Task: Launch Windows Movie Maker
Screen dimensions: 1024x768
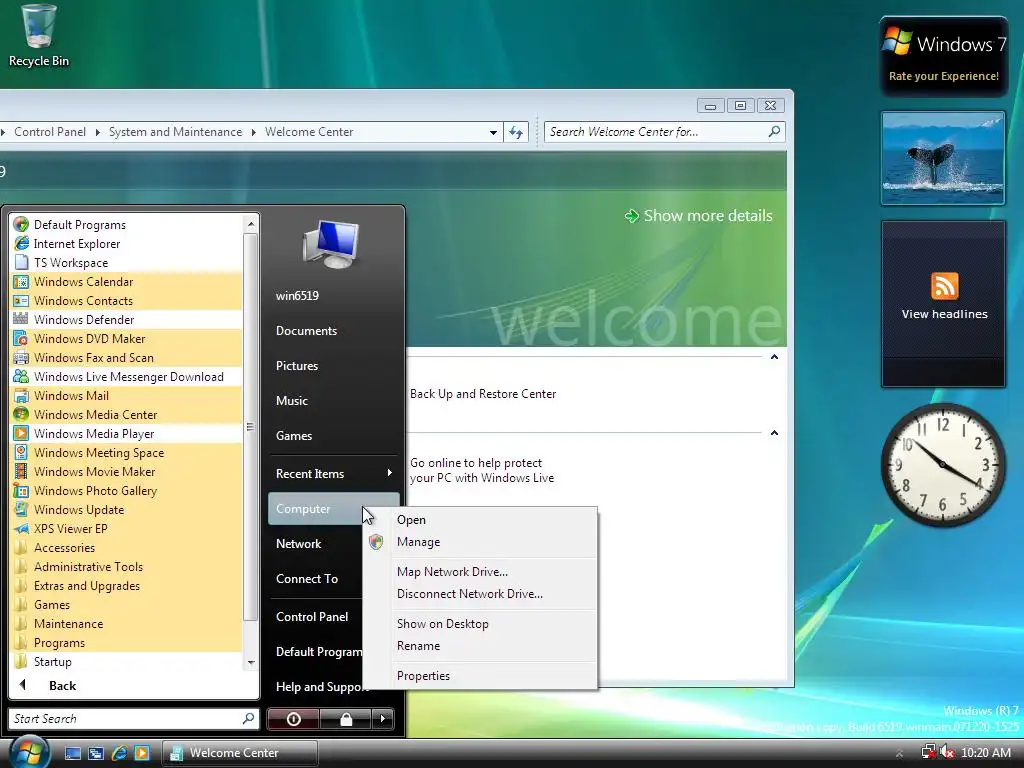Action: click(x=94, y=472)
